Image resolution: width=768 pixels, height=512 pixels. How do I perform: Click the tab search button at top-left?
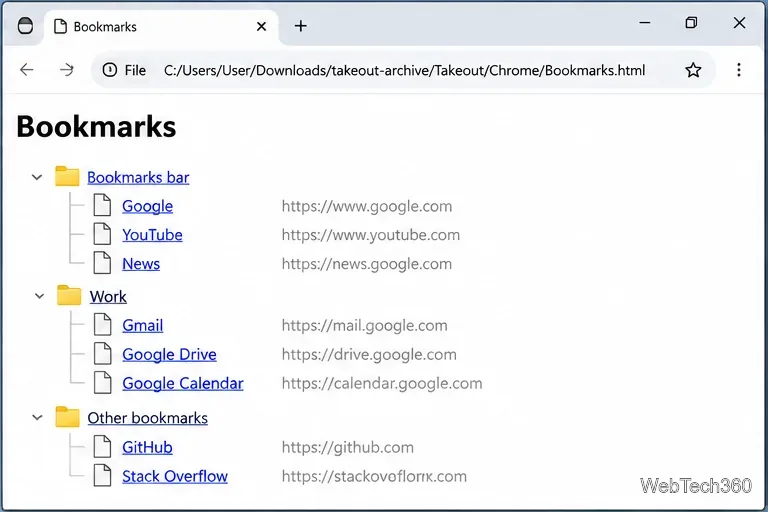25,26
